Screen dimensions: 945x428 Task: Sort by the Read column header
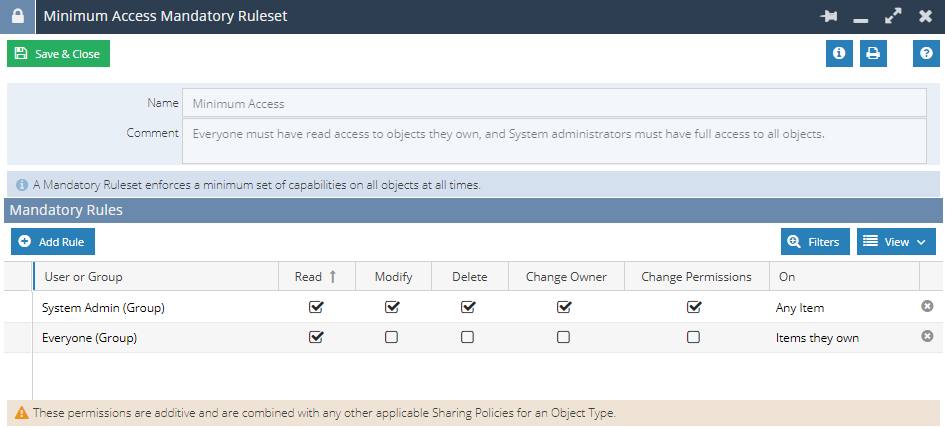(316, 277)
